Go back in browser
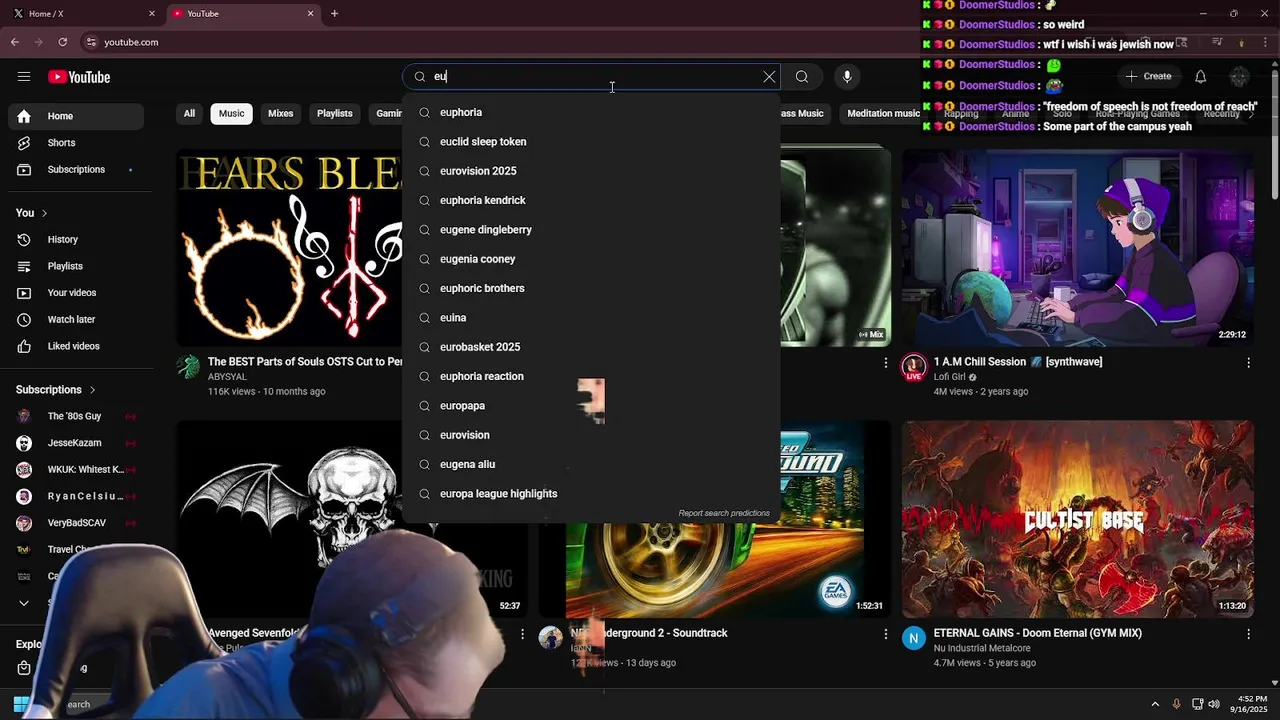 (x=15, y=42)
